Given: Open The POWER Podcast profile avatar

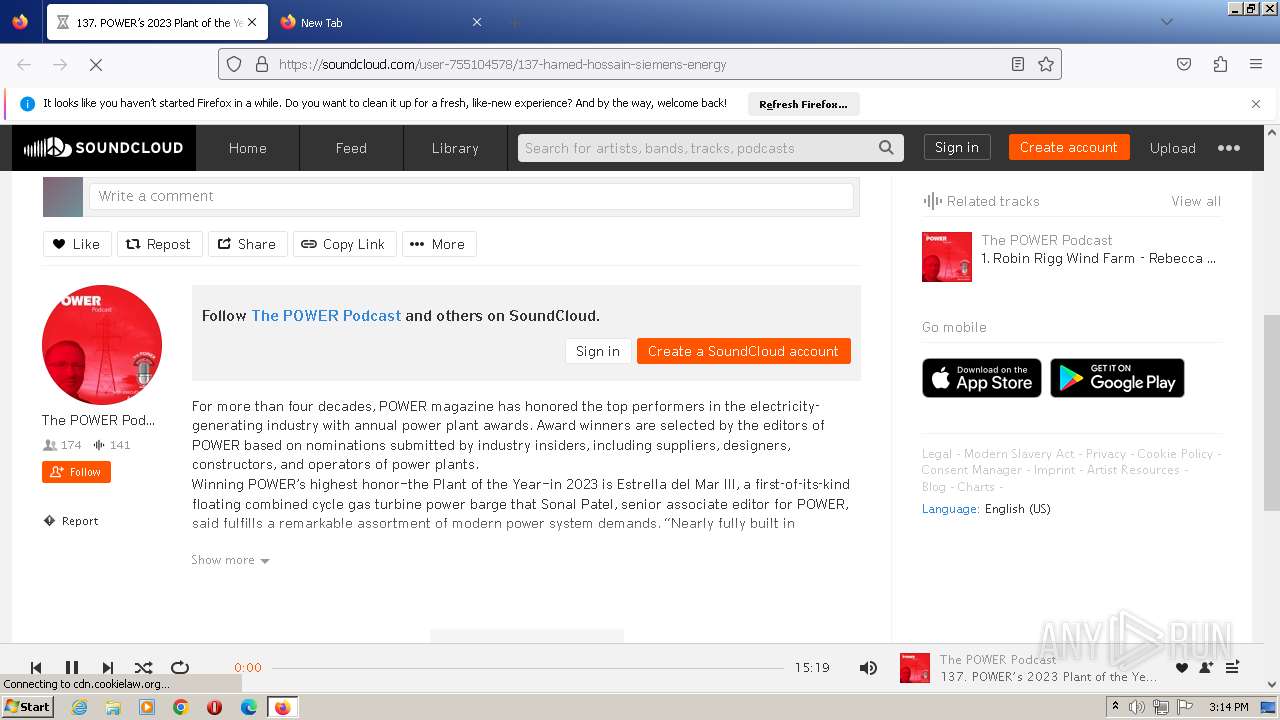Looking at the screenshot, I should tap(102, 345).
